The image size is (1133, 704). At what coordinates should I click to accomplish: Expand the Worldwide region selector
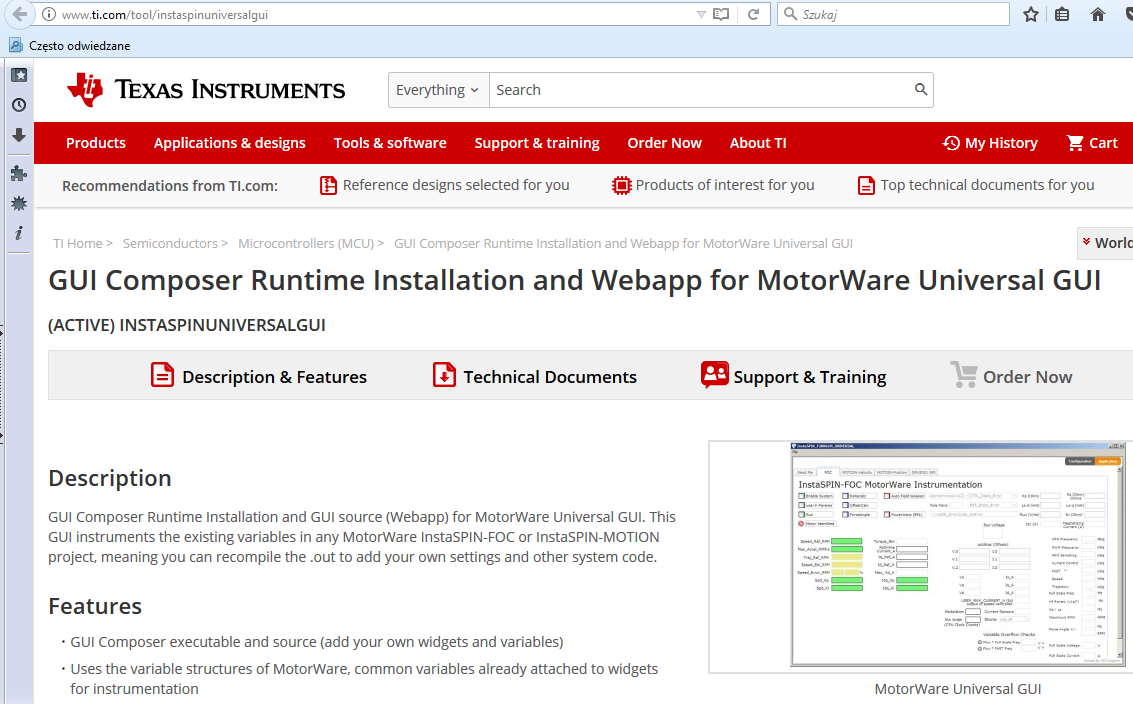(x=1106, y=243)
